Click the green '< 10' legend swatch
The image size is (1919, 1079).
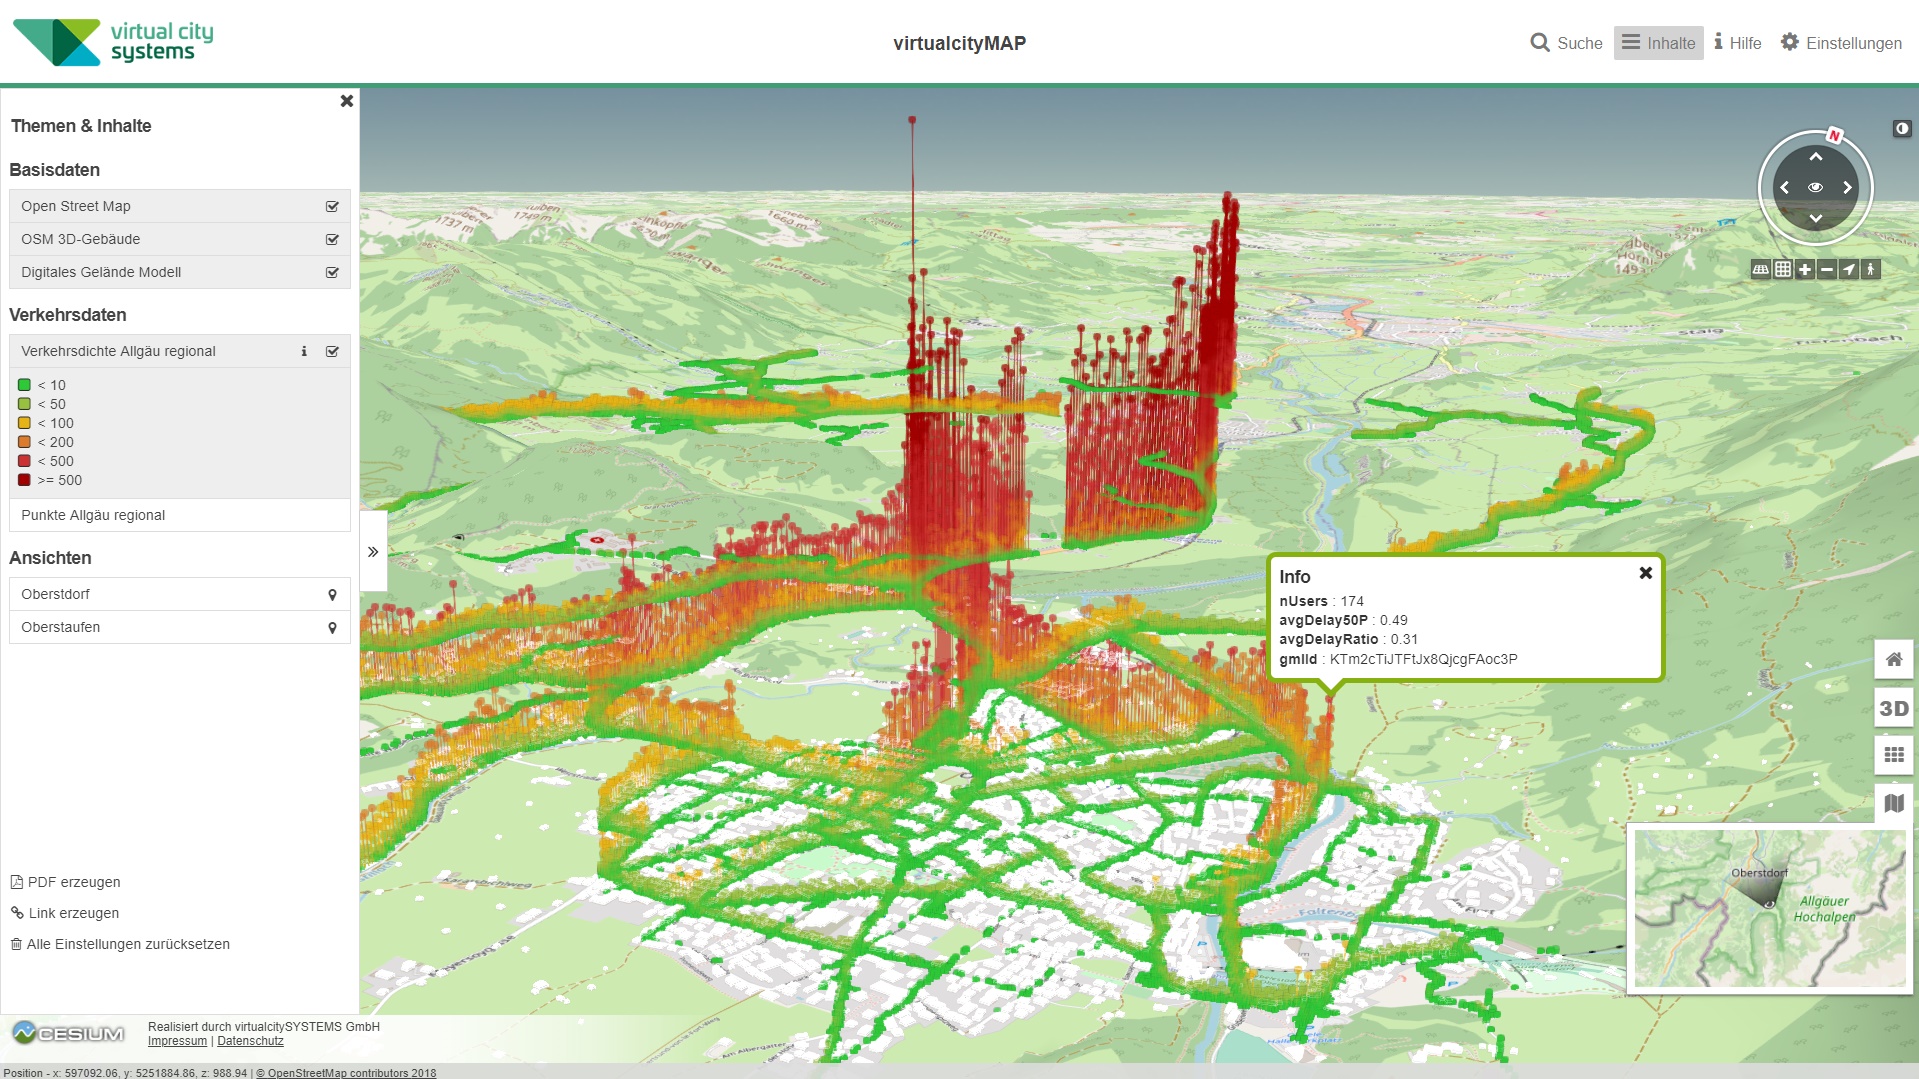tap(25, 385)
